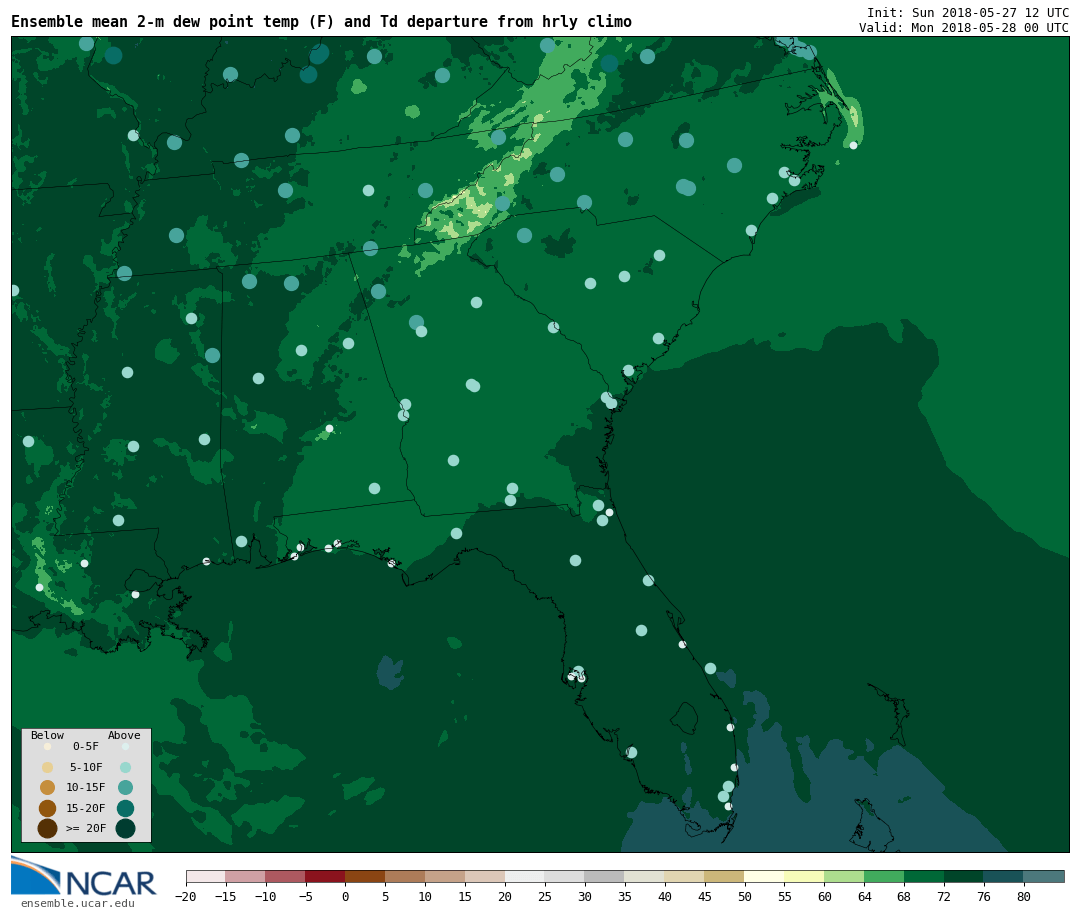Screen dimensions: 1080x915
Task: Select the 0 to 5 brown colorbar swatch
Action: (366, 876)
